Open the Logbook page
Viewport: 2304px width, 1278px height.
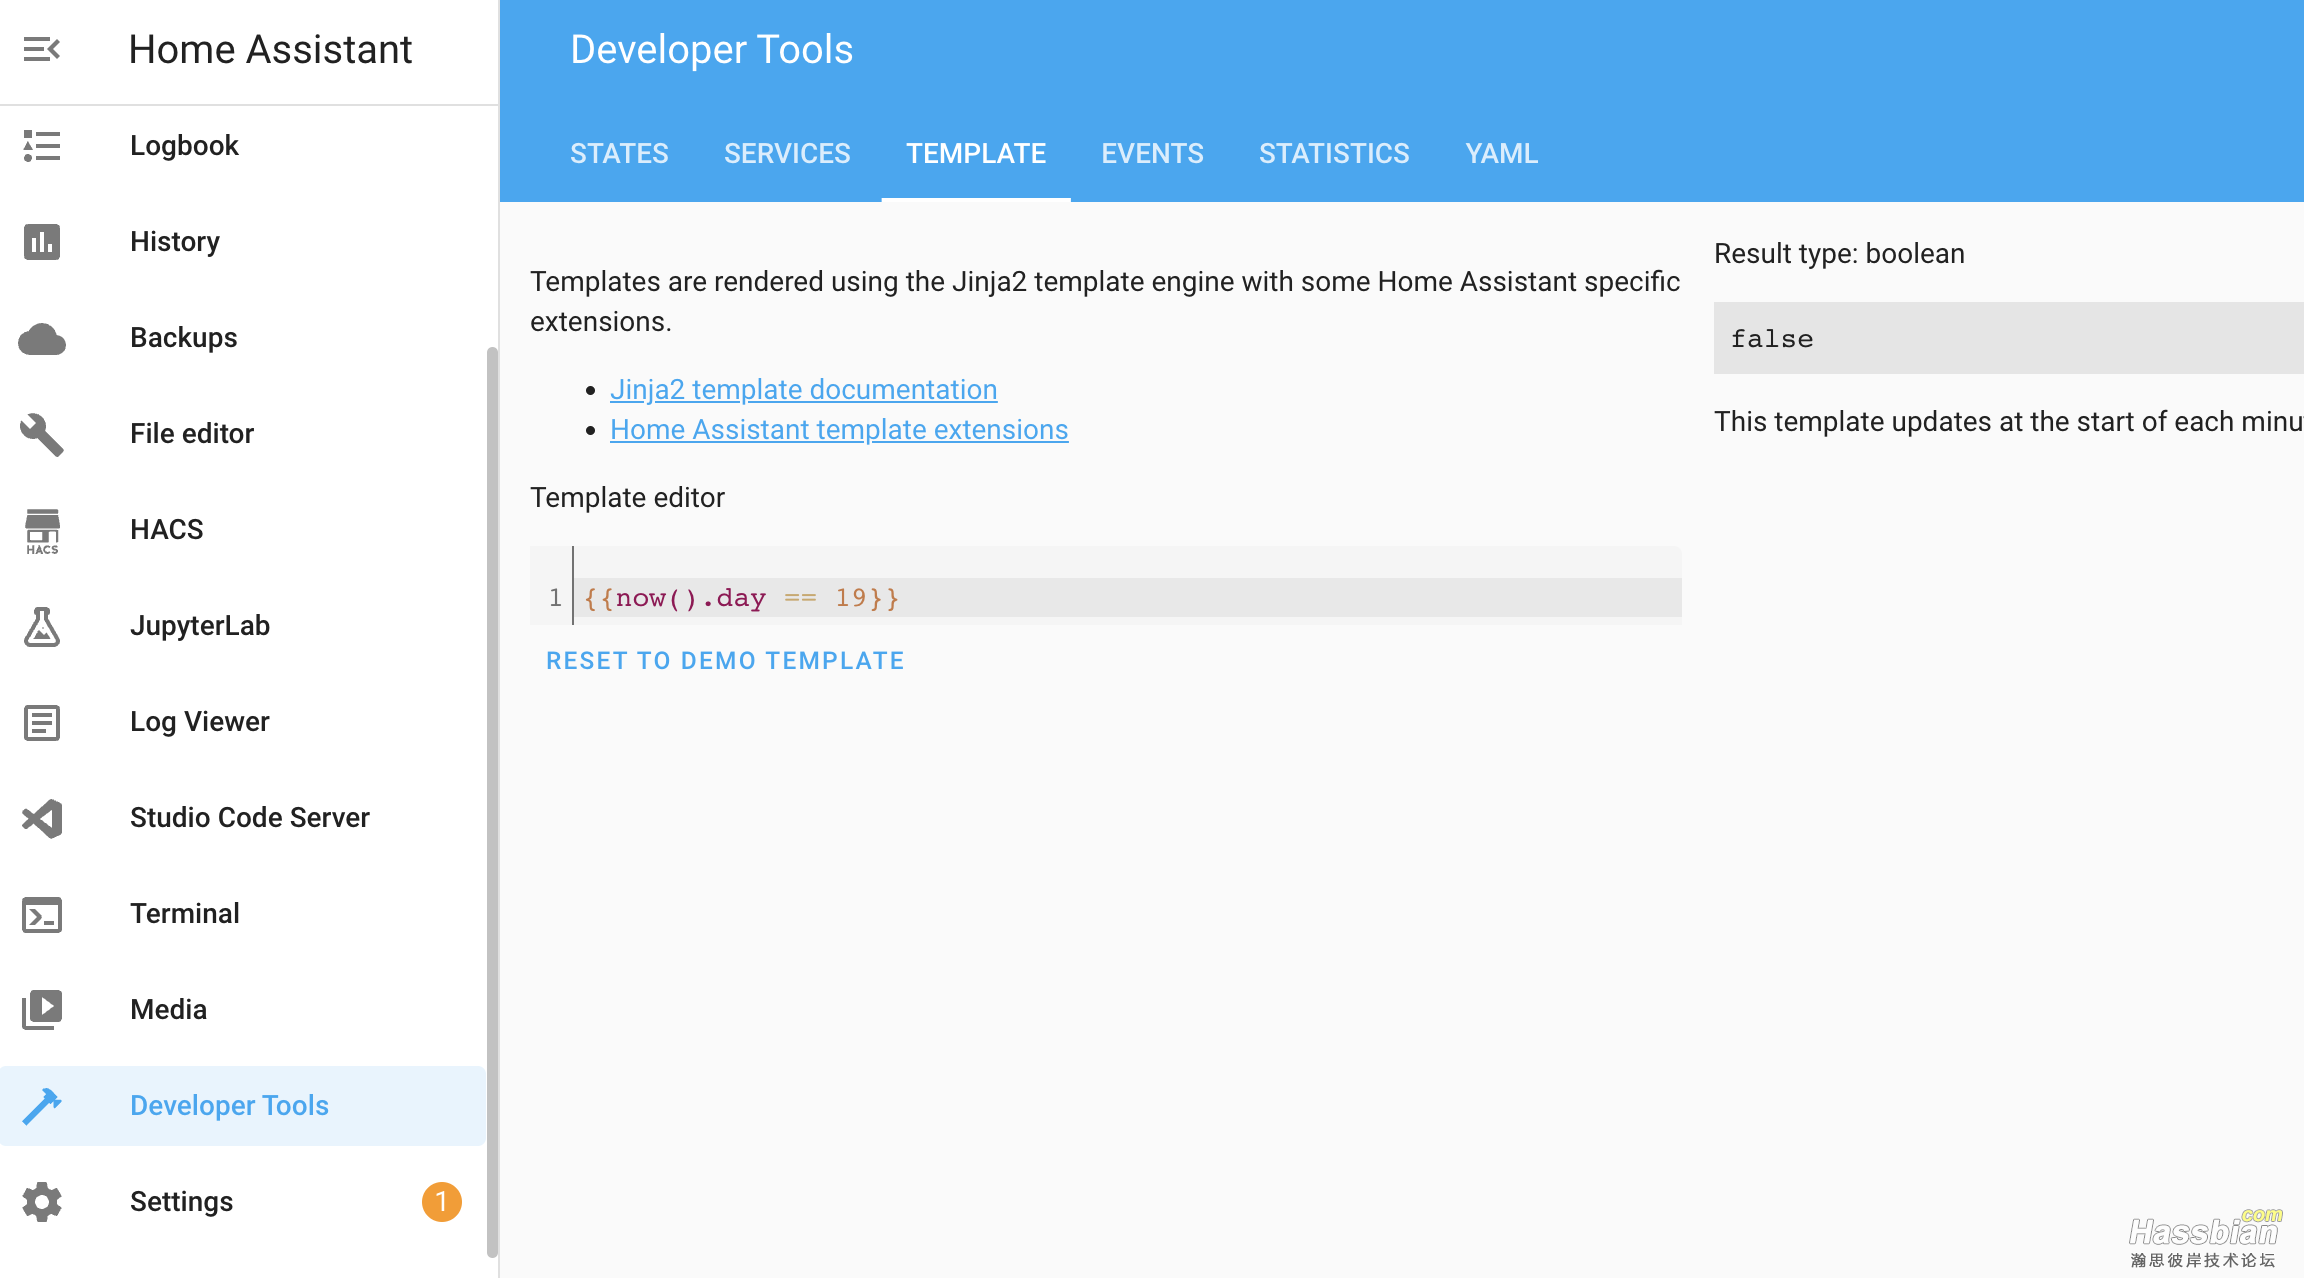coord(242,146)
